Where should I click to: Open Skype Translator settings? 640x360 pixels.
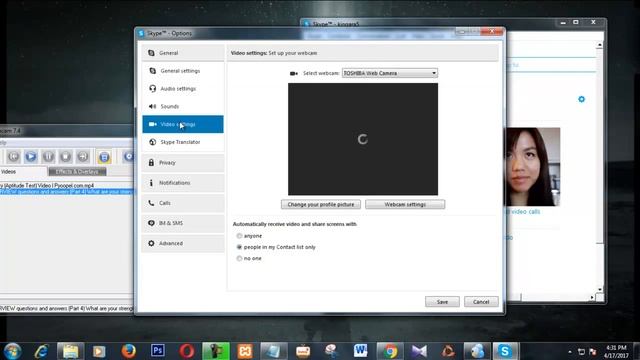(183, 142)
